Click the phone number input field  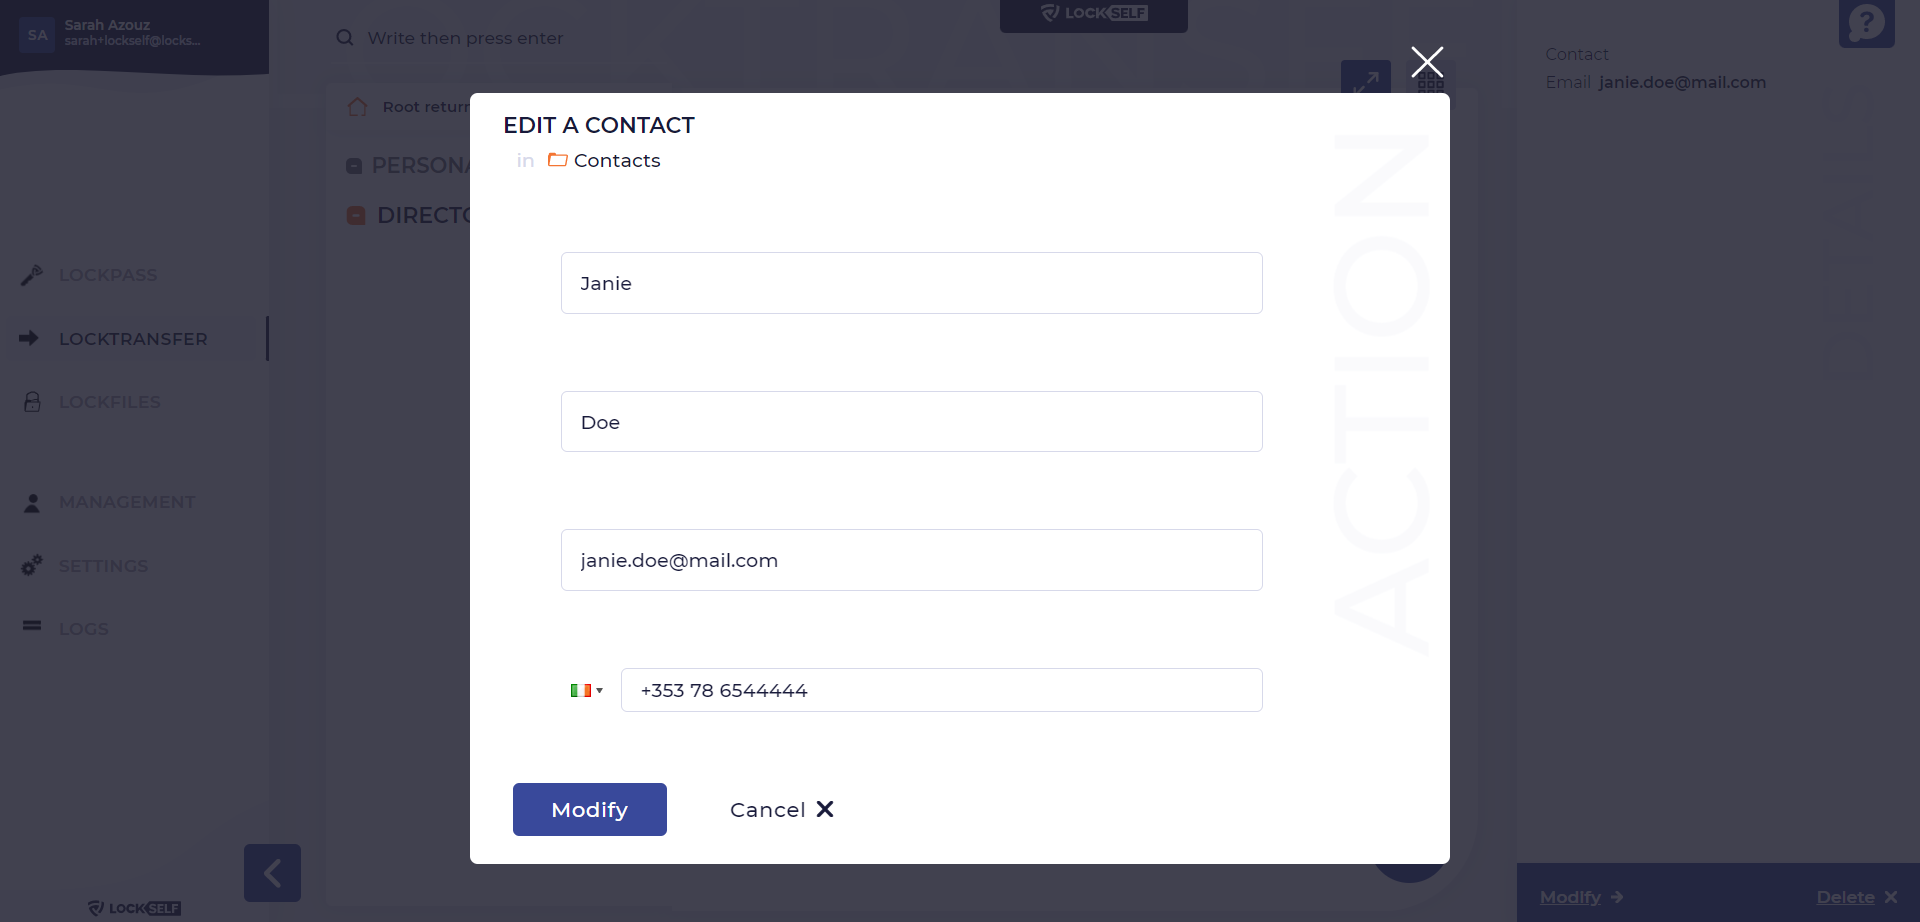click(x=942, y=690)
